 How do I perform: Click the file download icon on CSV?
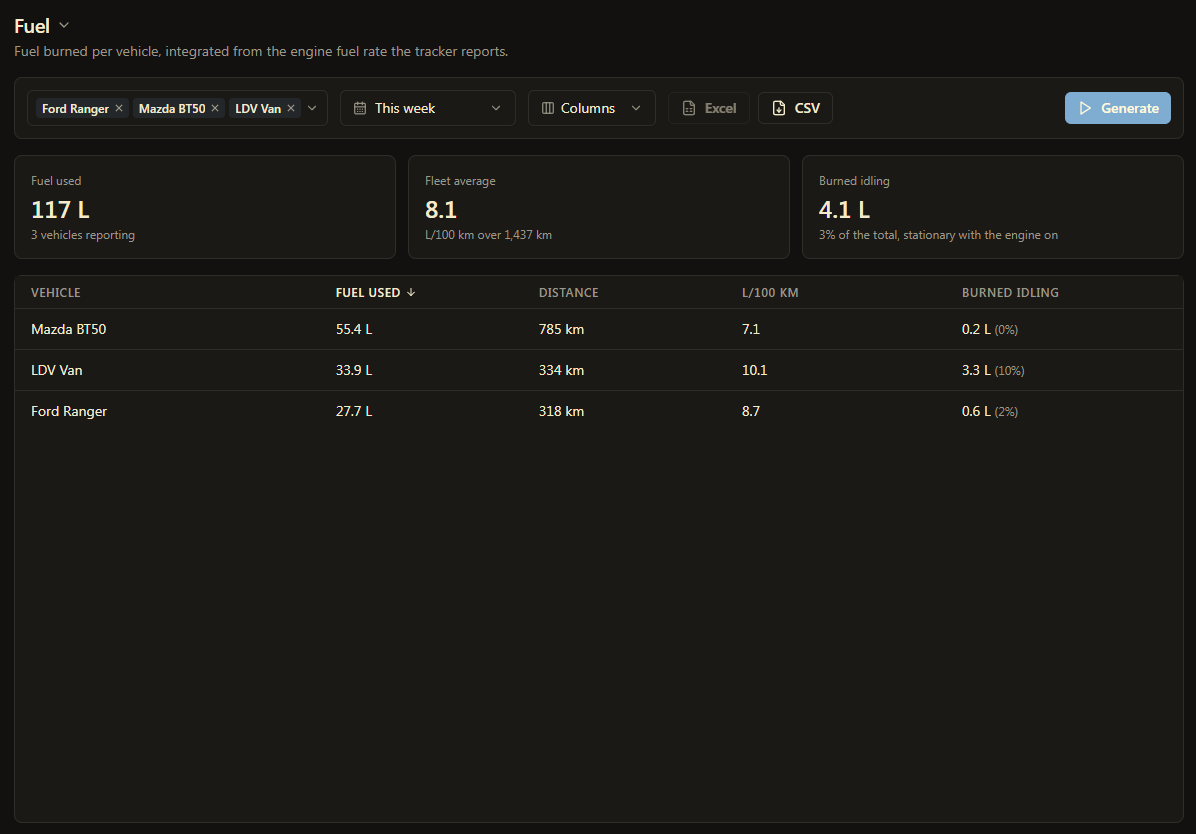click(779, 108)
